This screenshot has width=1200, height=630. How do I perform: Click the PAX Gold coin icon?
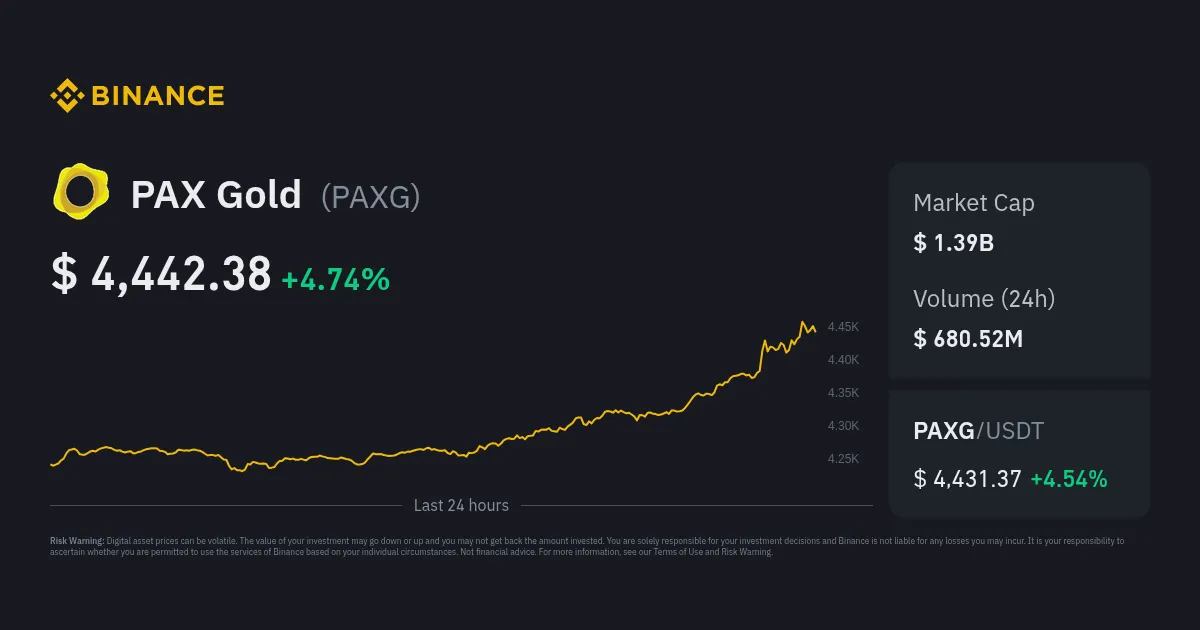pyautogui.click(x=81, y=190)
